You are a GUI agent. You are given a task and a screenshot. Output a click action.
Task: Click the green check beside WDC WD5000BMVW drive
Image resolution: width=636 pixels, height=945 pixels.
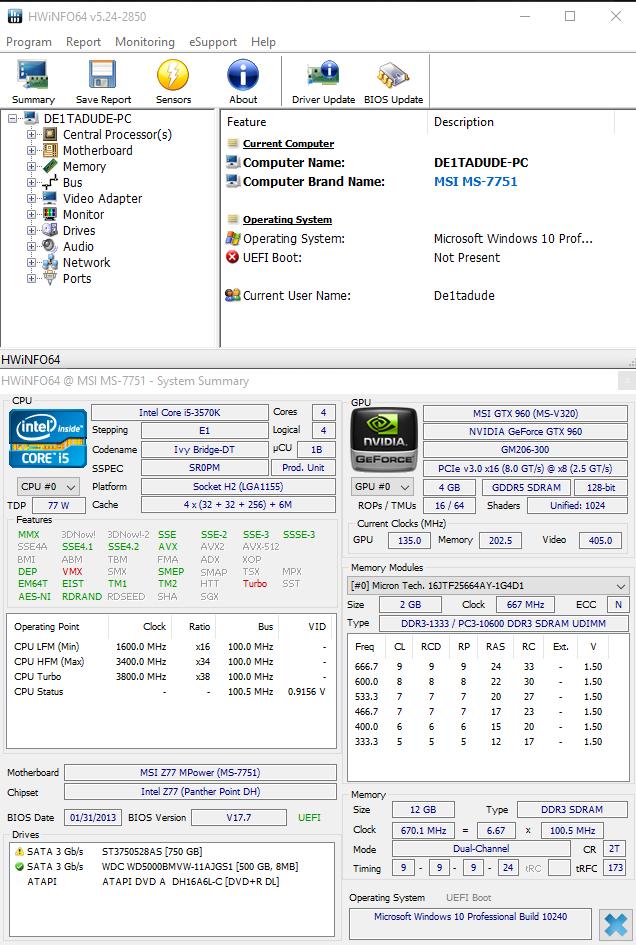point(19,867)
